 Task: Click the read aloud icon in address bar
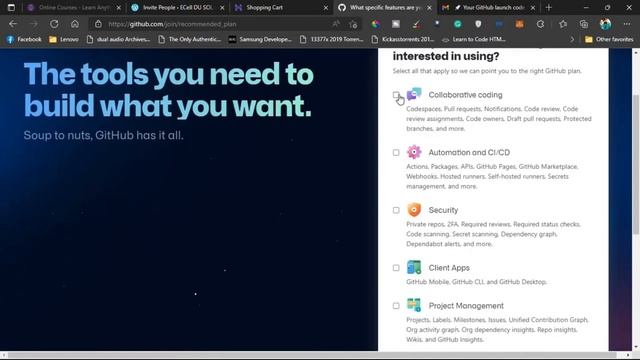pyautogui.click(x=336, y=24)
